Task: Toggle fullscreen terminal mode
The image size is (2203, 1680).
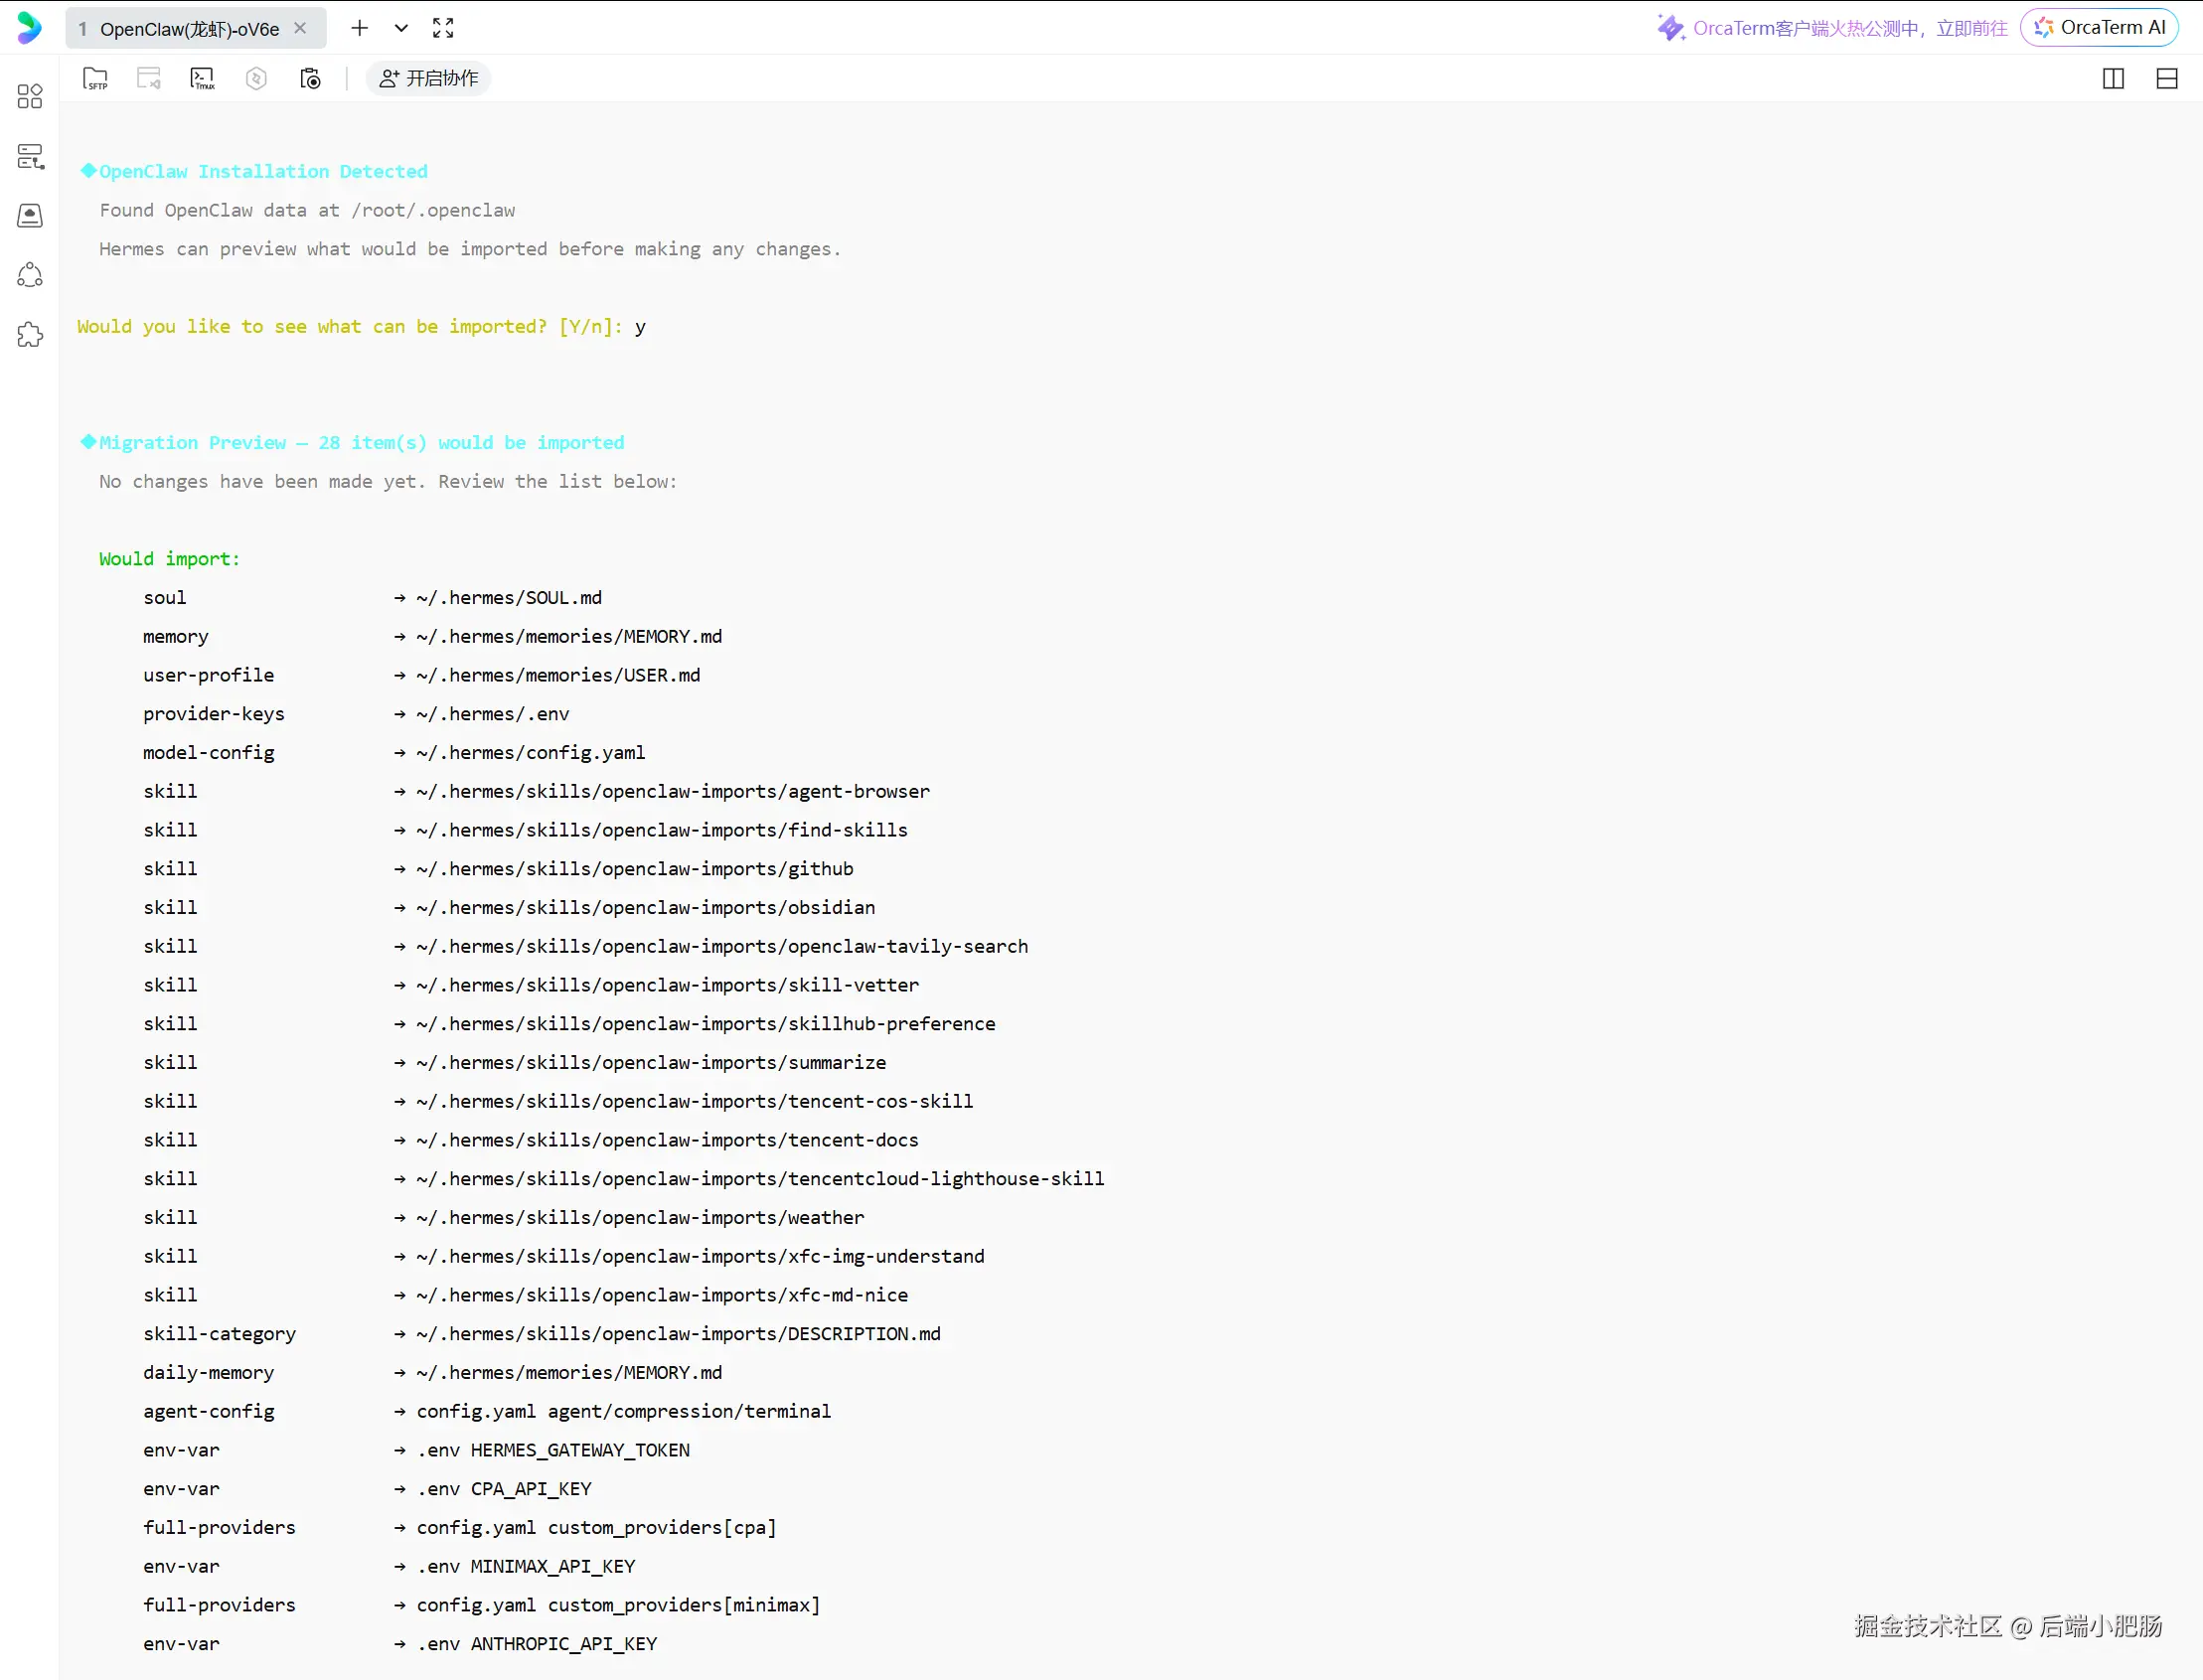Action: [x=443, y=28]
